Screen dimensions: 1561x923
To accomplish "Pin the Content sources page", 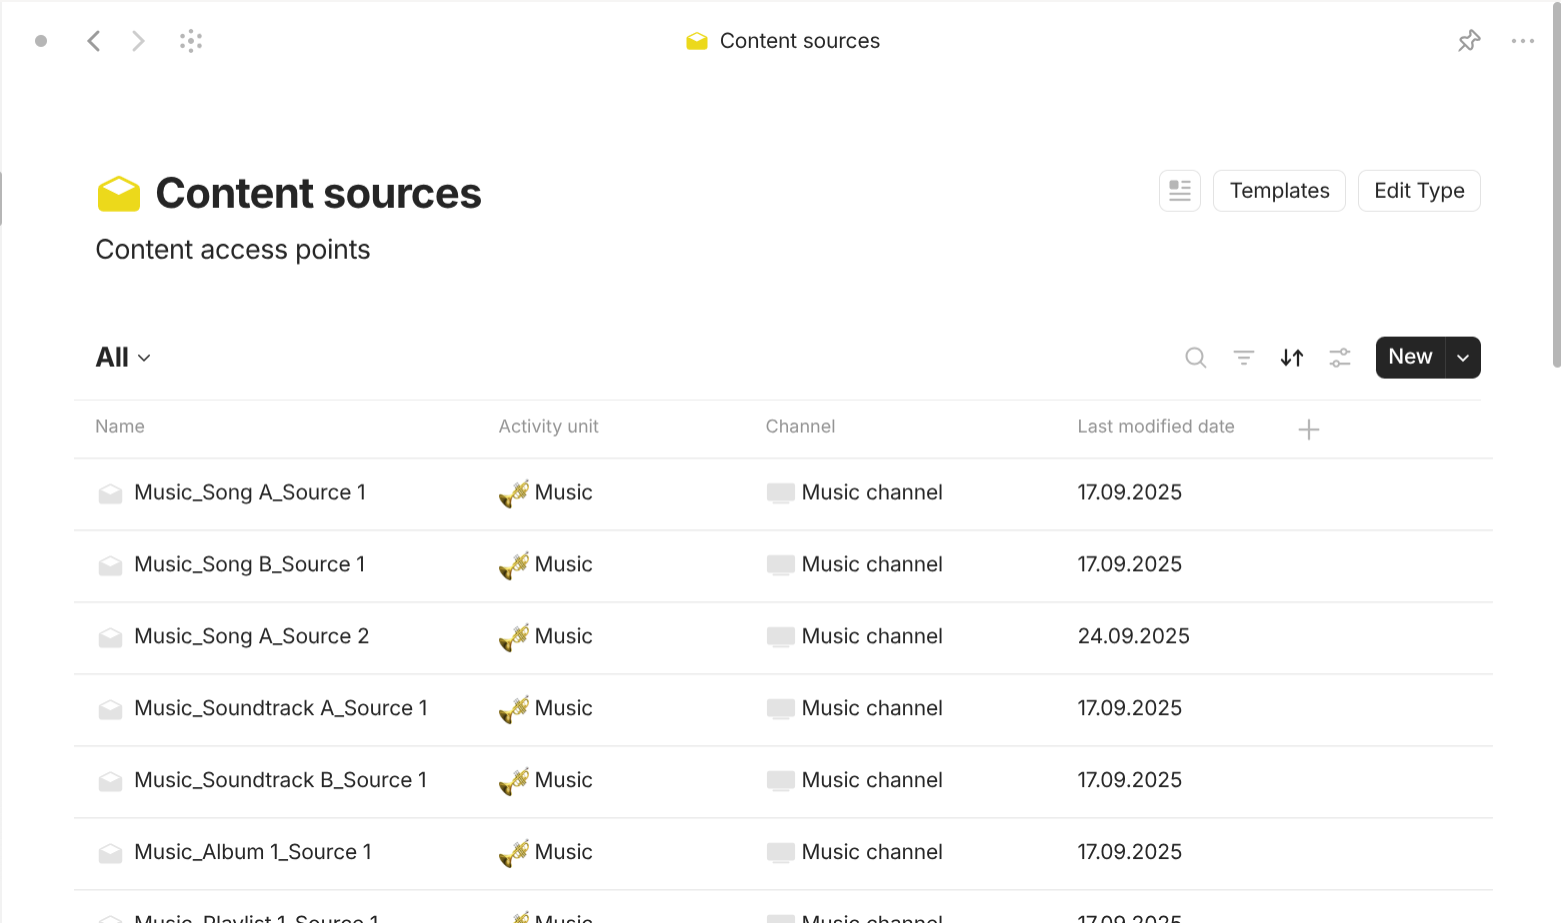I will tap(1468, 40).
